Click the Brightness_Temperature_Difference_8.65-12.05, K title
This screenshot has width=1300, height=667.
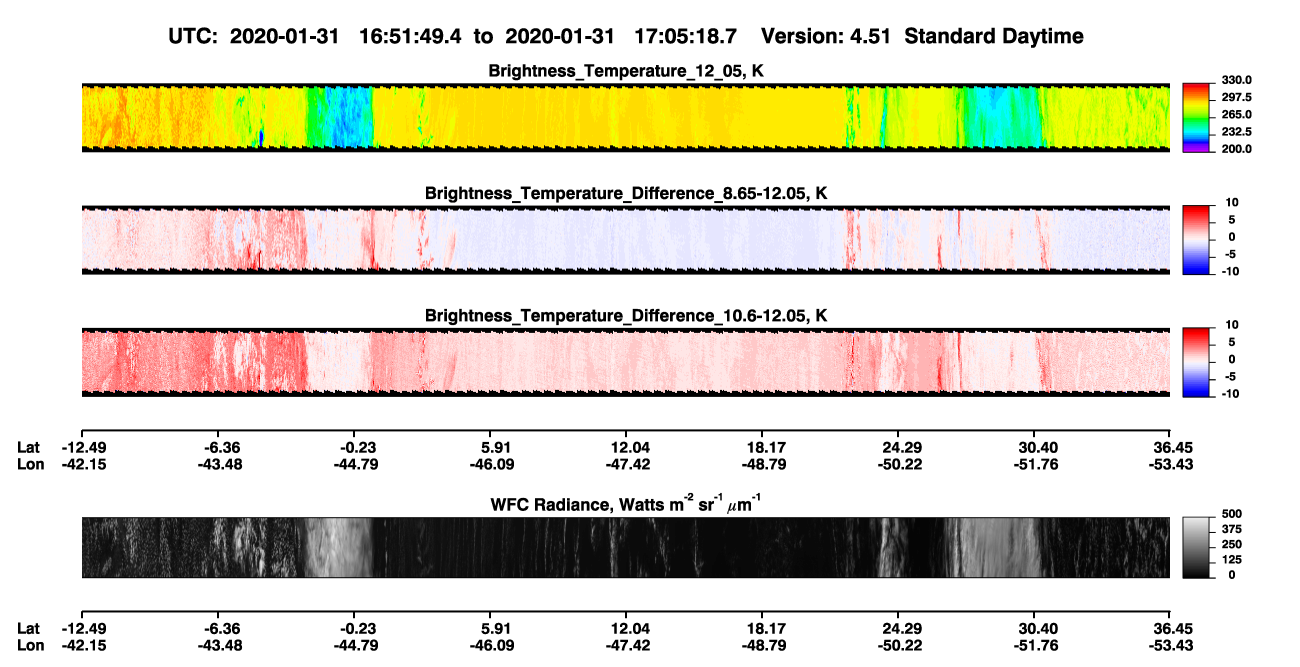(x=626, y=192)
